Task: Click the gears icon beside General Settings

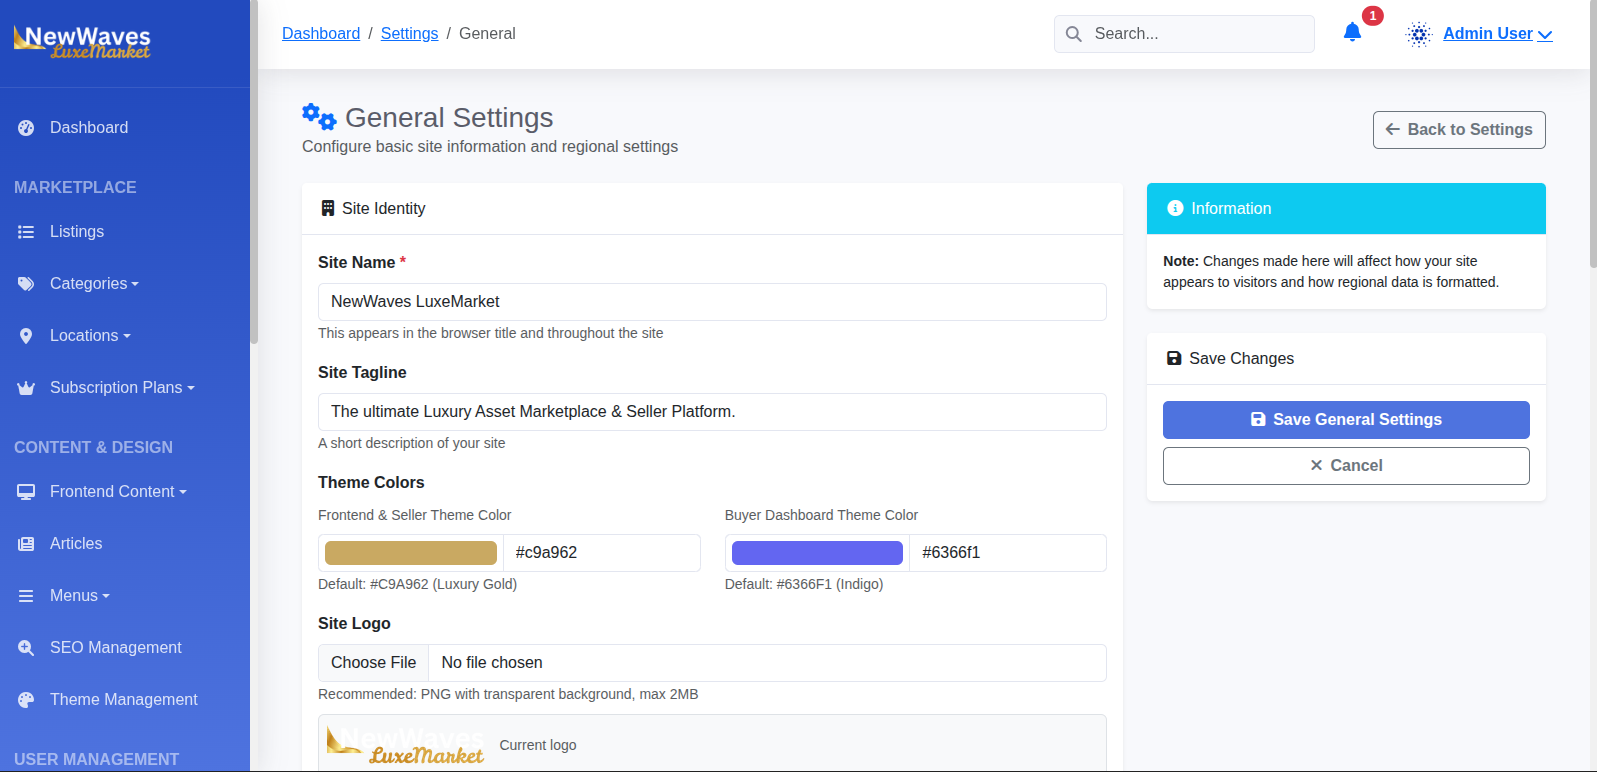Action: click(319, 117)
